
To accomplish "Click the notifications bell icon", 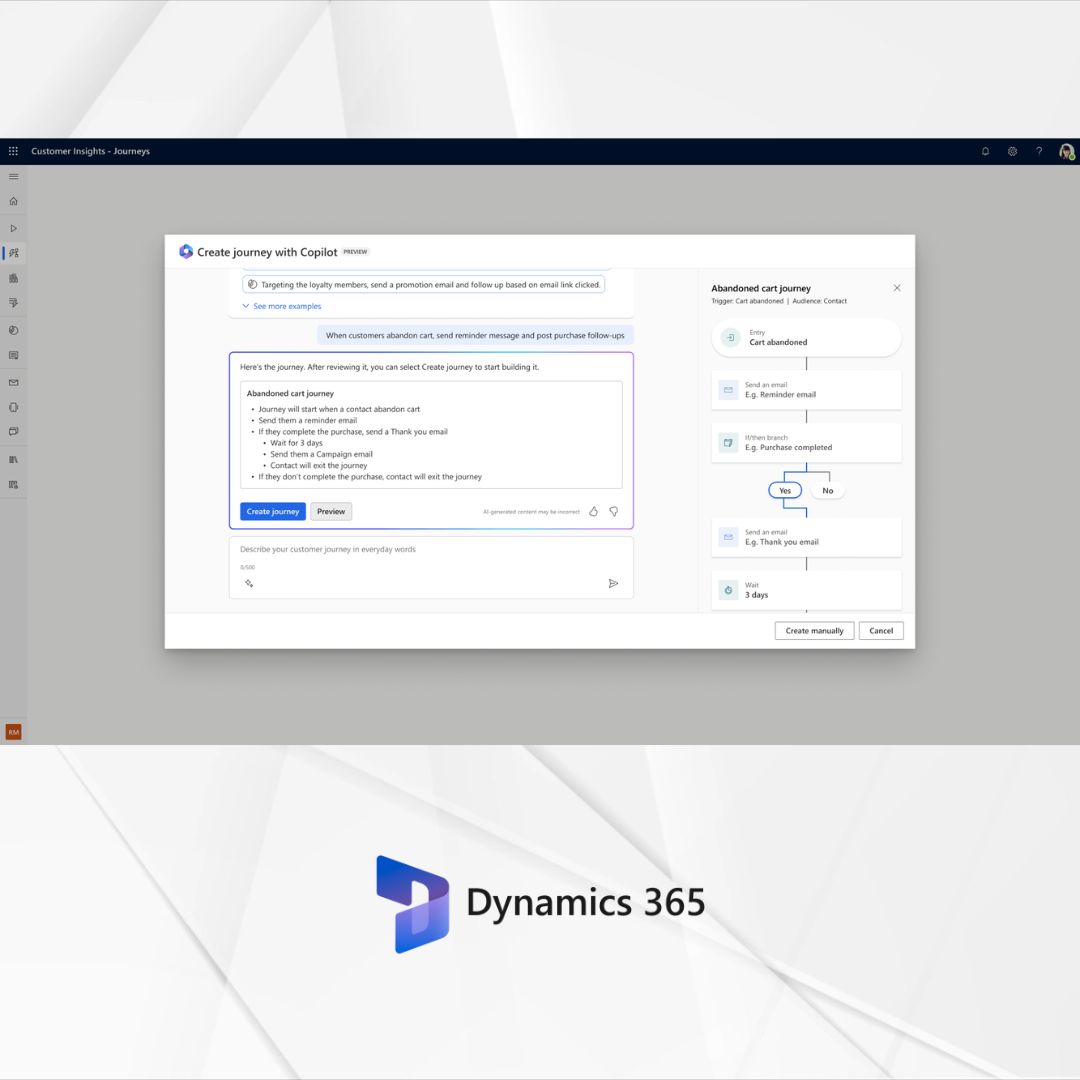I will (x=985, y=152).
